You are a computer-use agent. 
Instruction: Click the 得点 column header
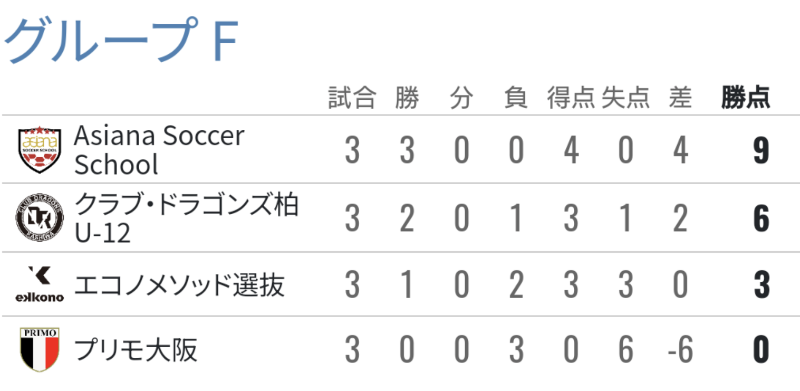(571, 97)
